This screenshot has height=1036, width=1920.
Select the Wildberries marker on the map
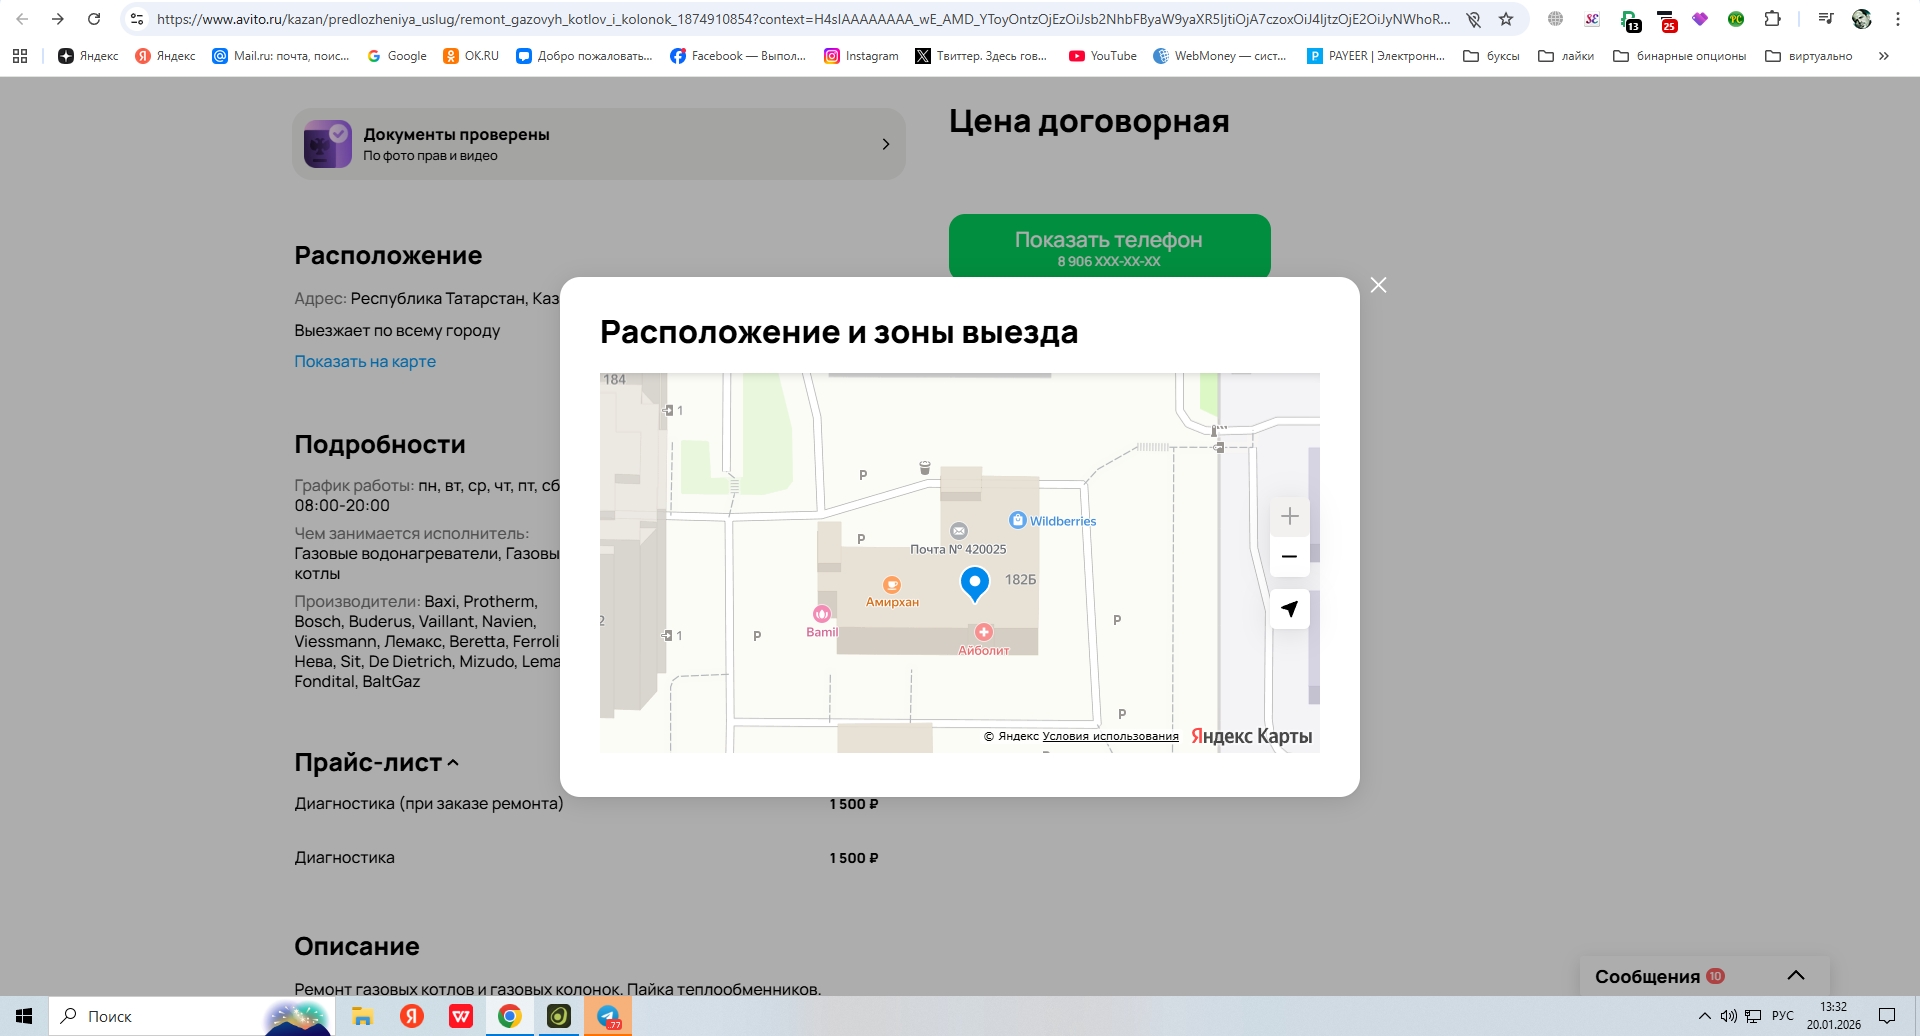click(1018, 520)
